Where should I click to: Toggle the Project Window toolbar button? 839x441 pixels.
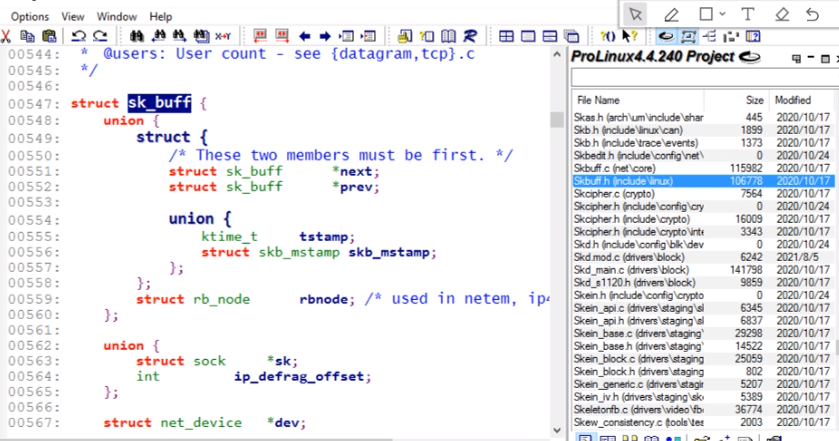(x=666, y=36)
